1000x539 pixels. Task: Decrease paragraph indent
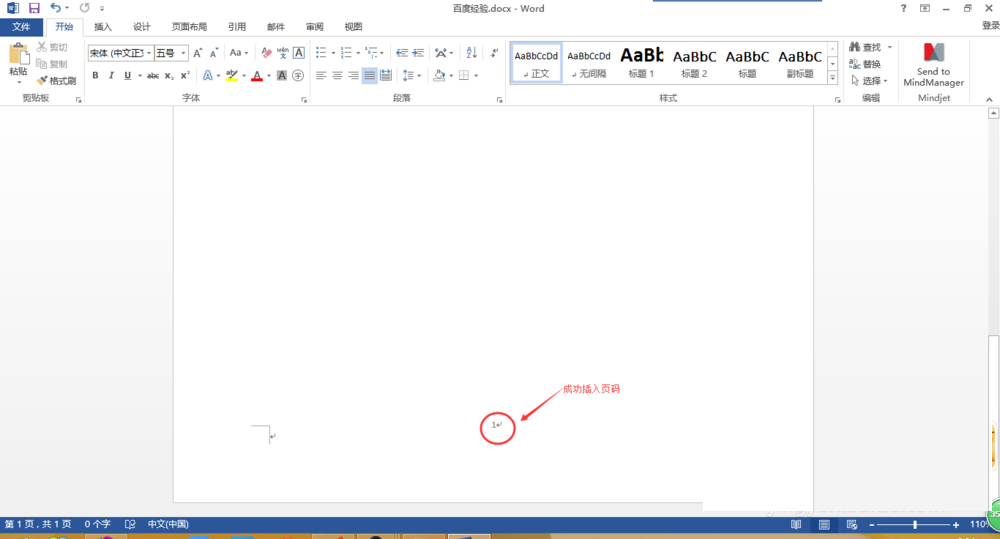[401, 53]
